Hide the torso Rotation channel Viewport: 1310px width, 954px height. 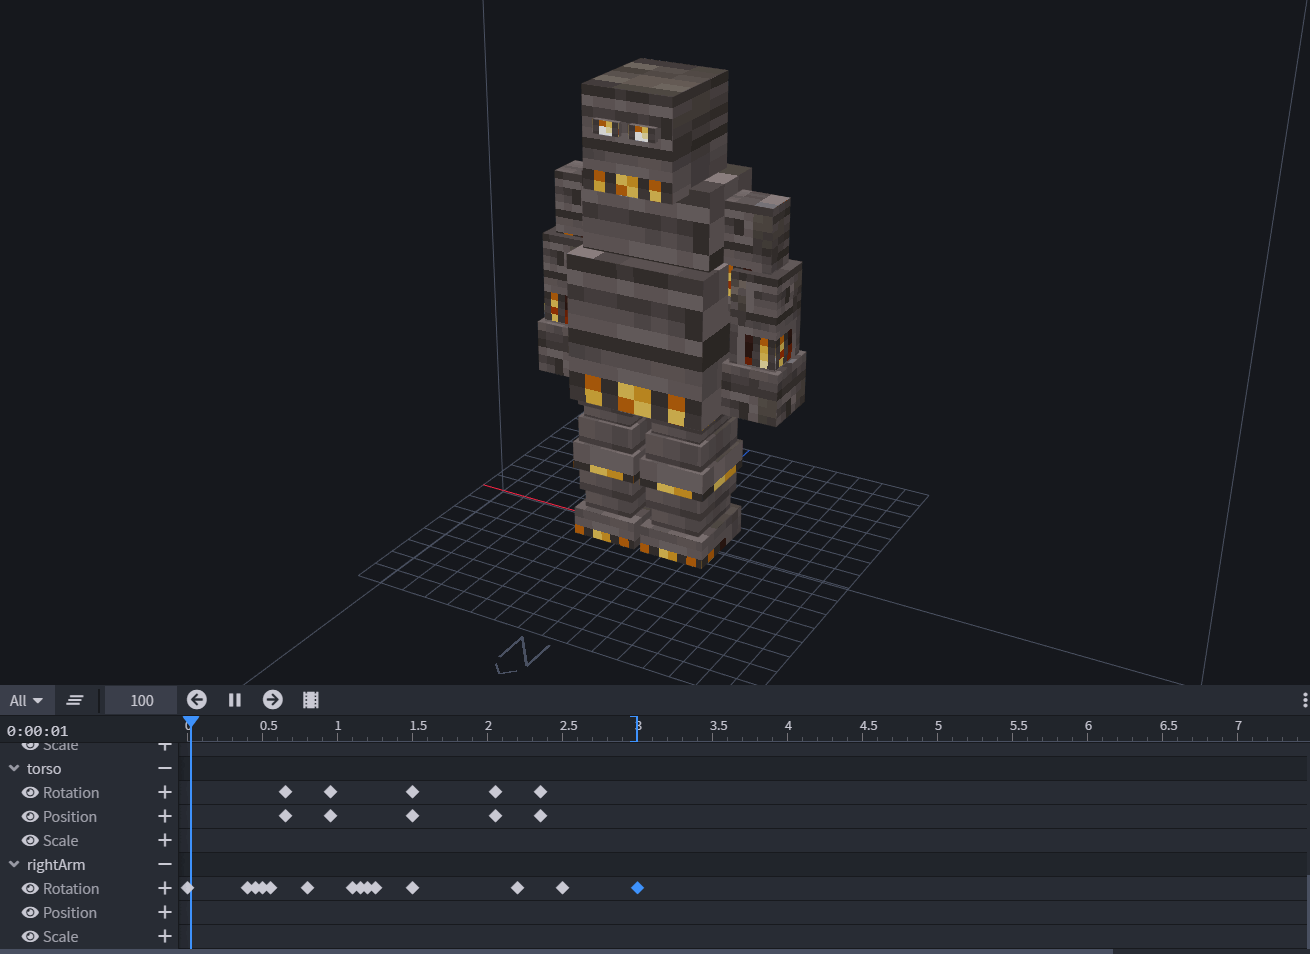pyautogui.click(x=30, y=793)
